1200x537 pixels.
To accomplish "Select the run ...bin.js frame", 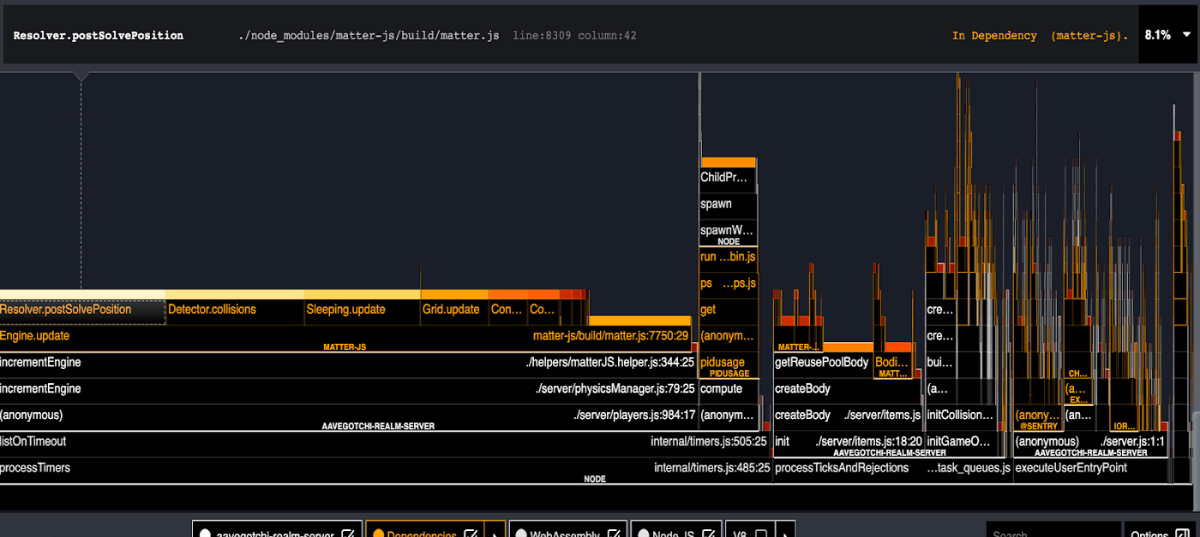I will pos(728,258).
